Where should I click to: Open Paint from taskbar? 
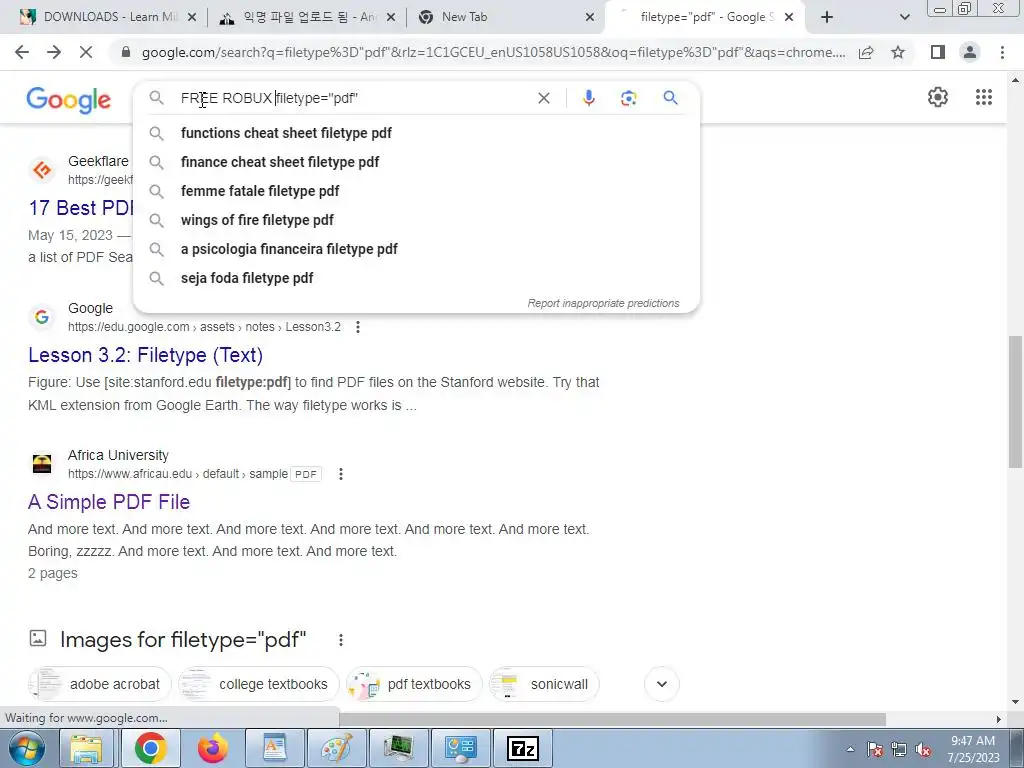(337, 748)
